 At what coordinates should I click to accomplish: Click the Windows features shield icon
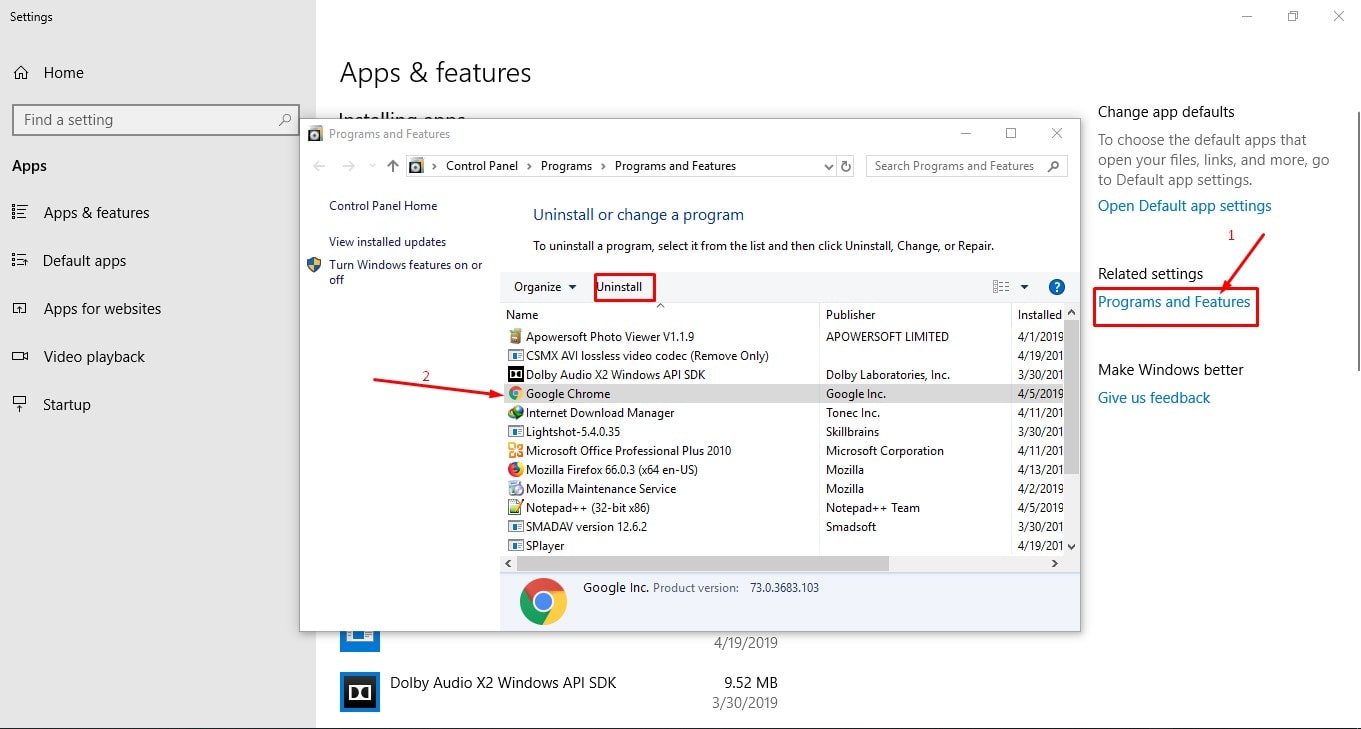313,265
